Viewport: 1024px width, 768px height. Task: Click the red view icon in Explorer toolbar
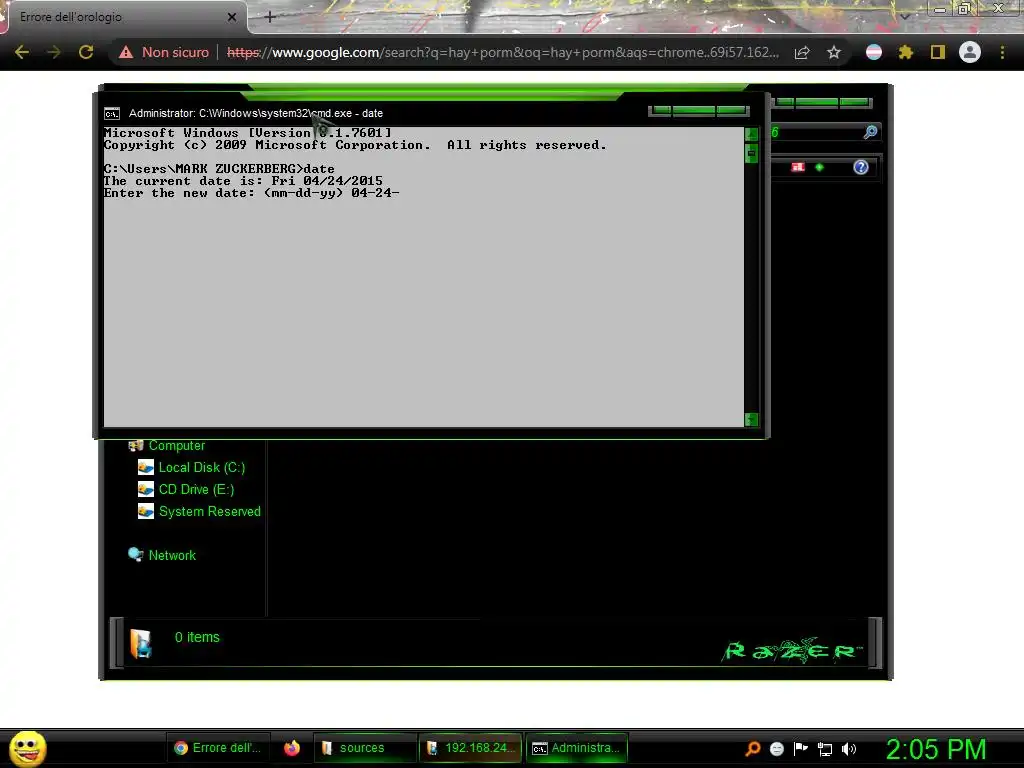pyautogui.click(x=797, y=167)
